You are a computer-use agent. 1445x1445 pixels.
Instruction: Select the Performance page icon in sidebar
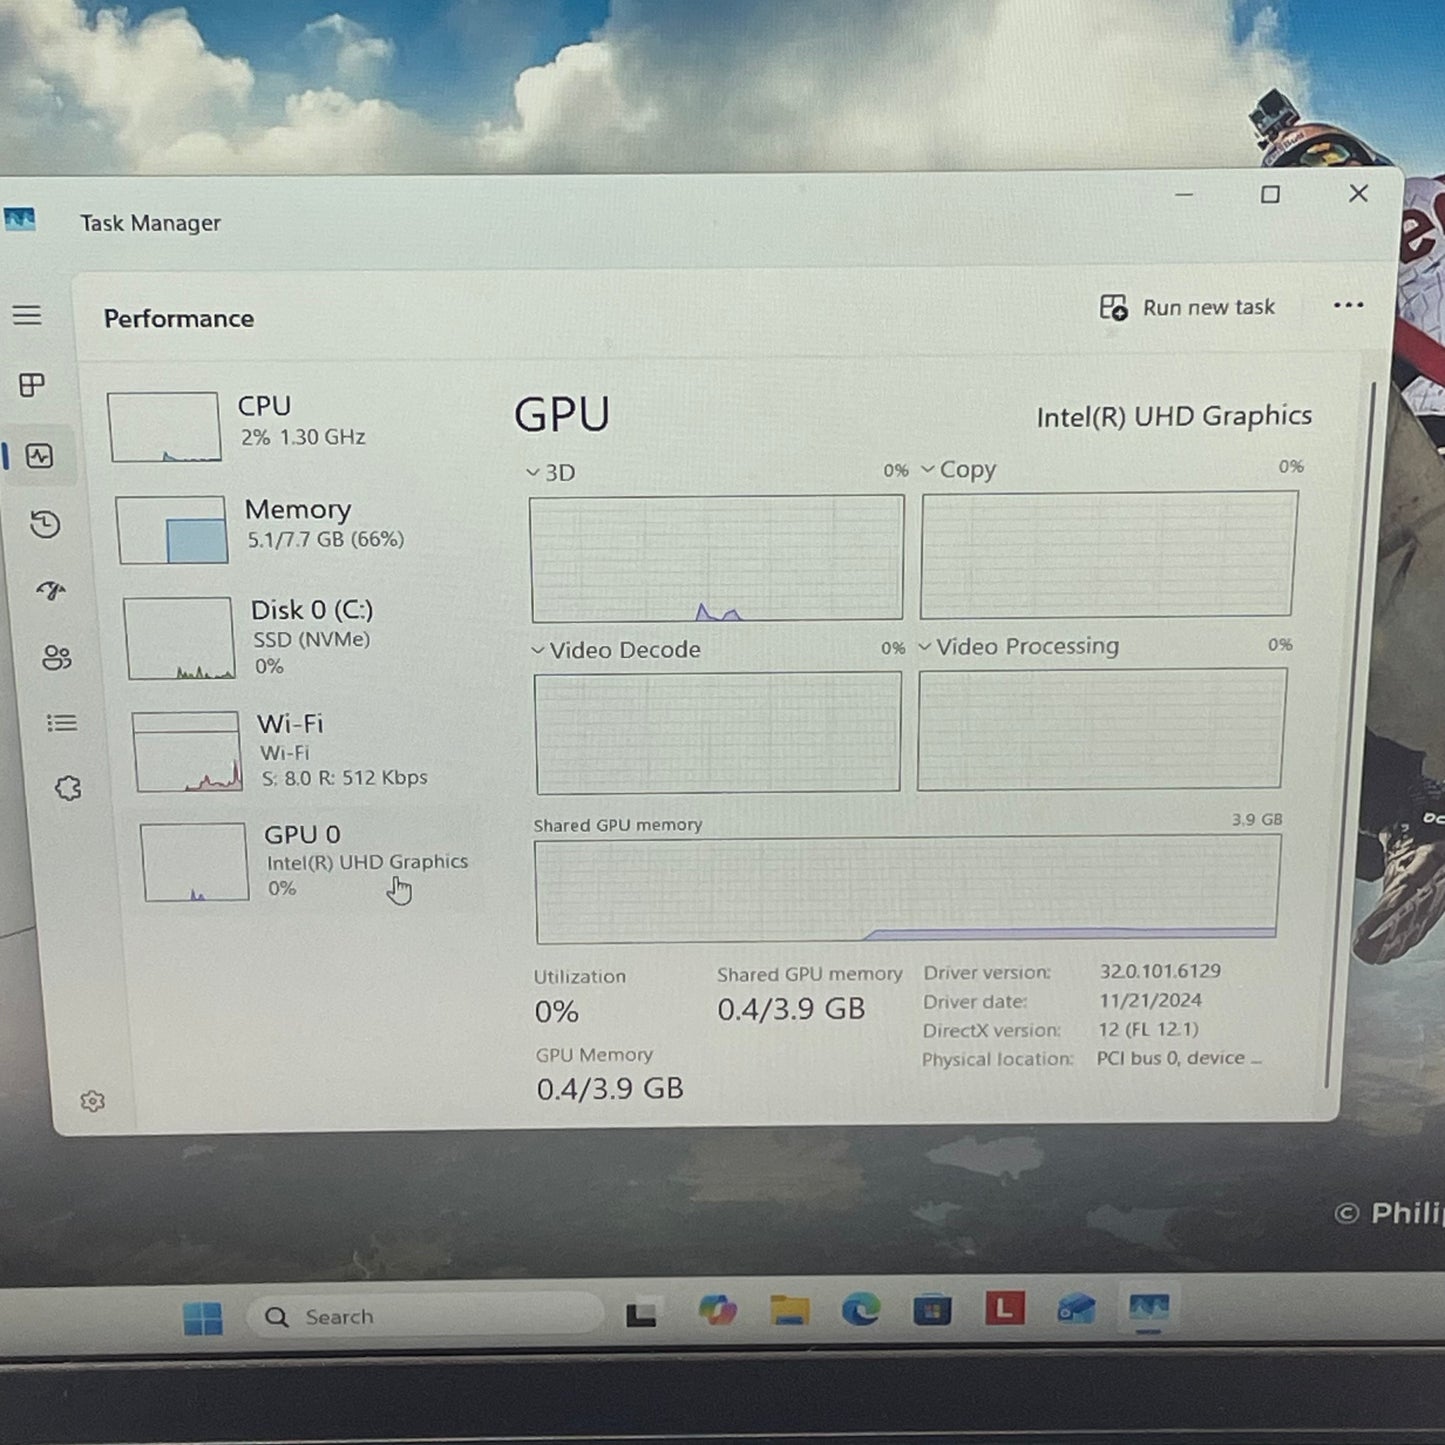tap(39, 456)
